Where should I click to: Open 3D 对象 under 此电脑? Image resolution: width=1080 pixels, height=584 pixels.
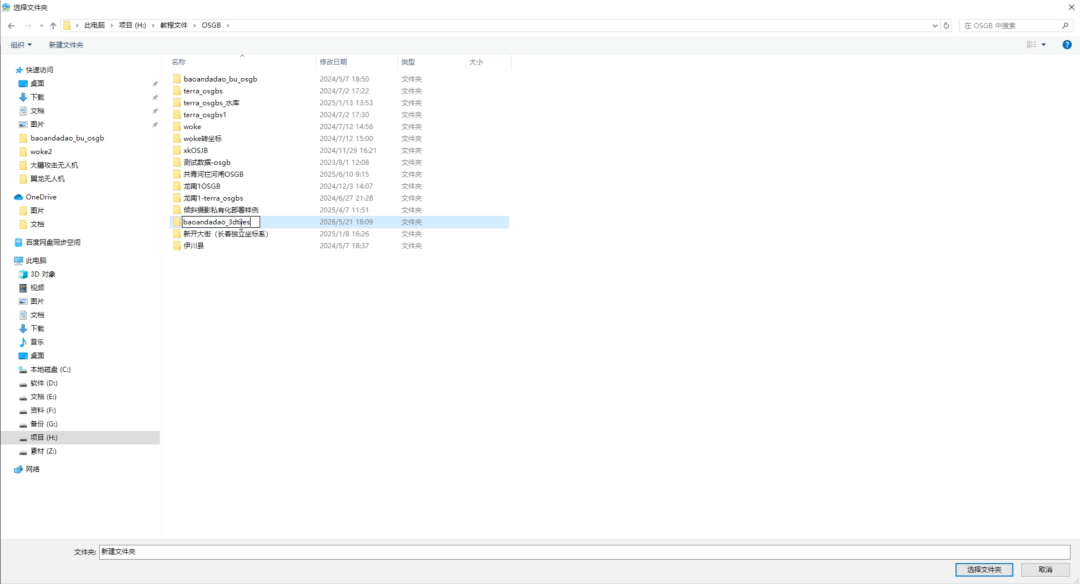pyautogui.click(x=42, y=274)
